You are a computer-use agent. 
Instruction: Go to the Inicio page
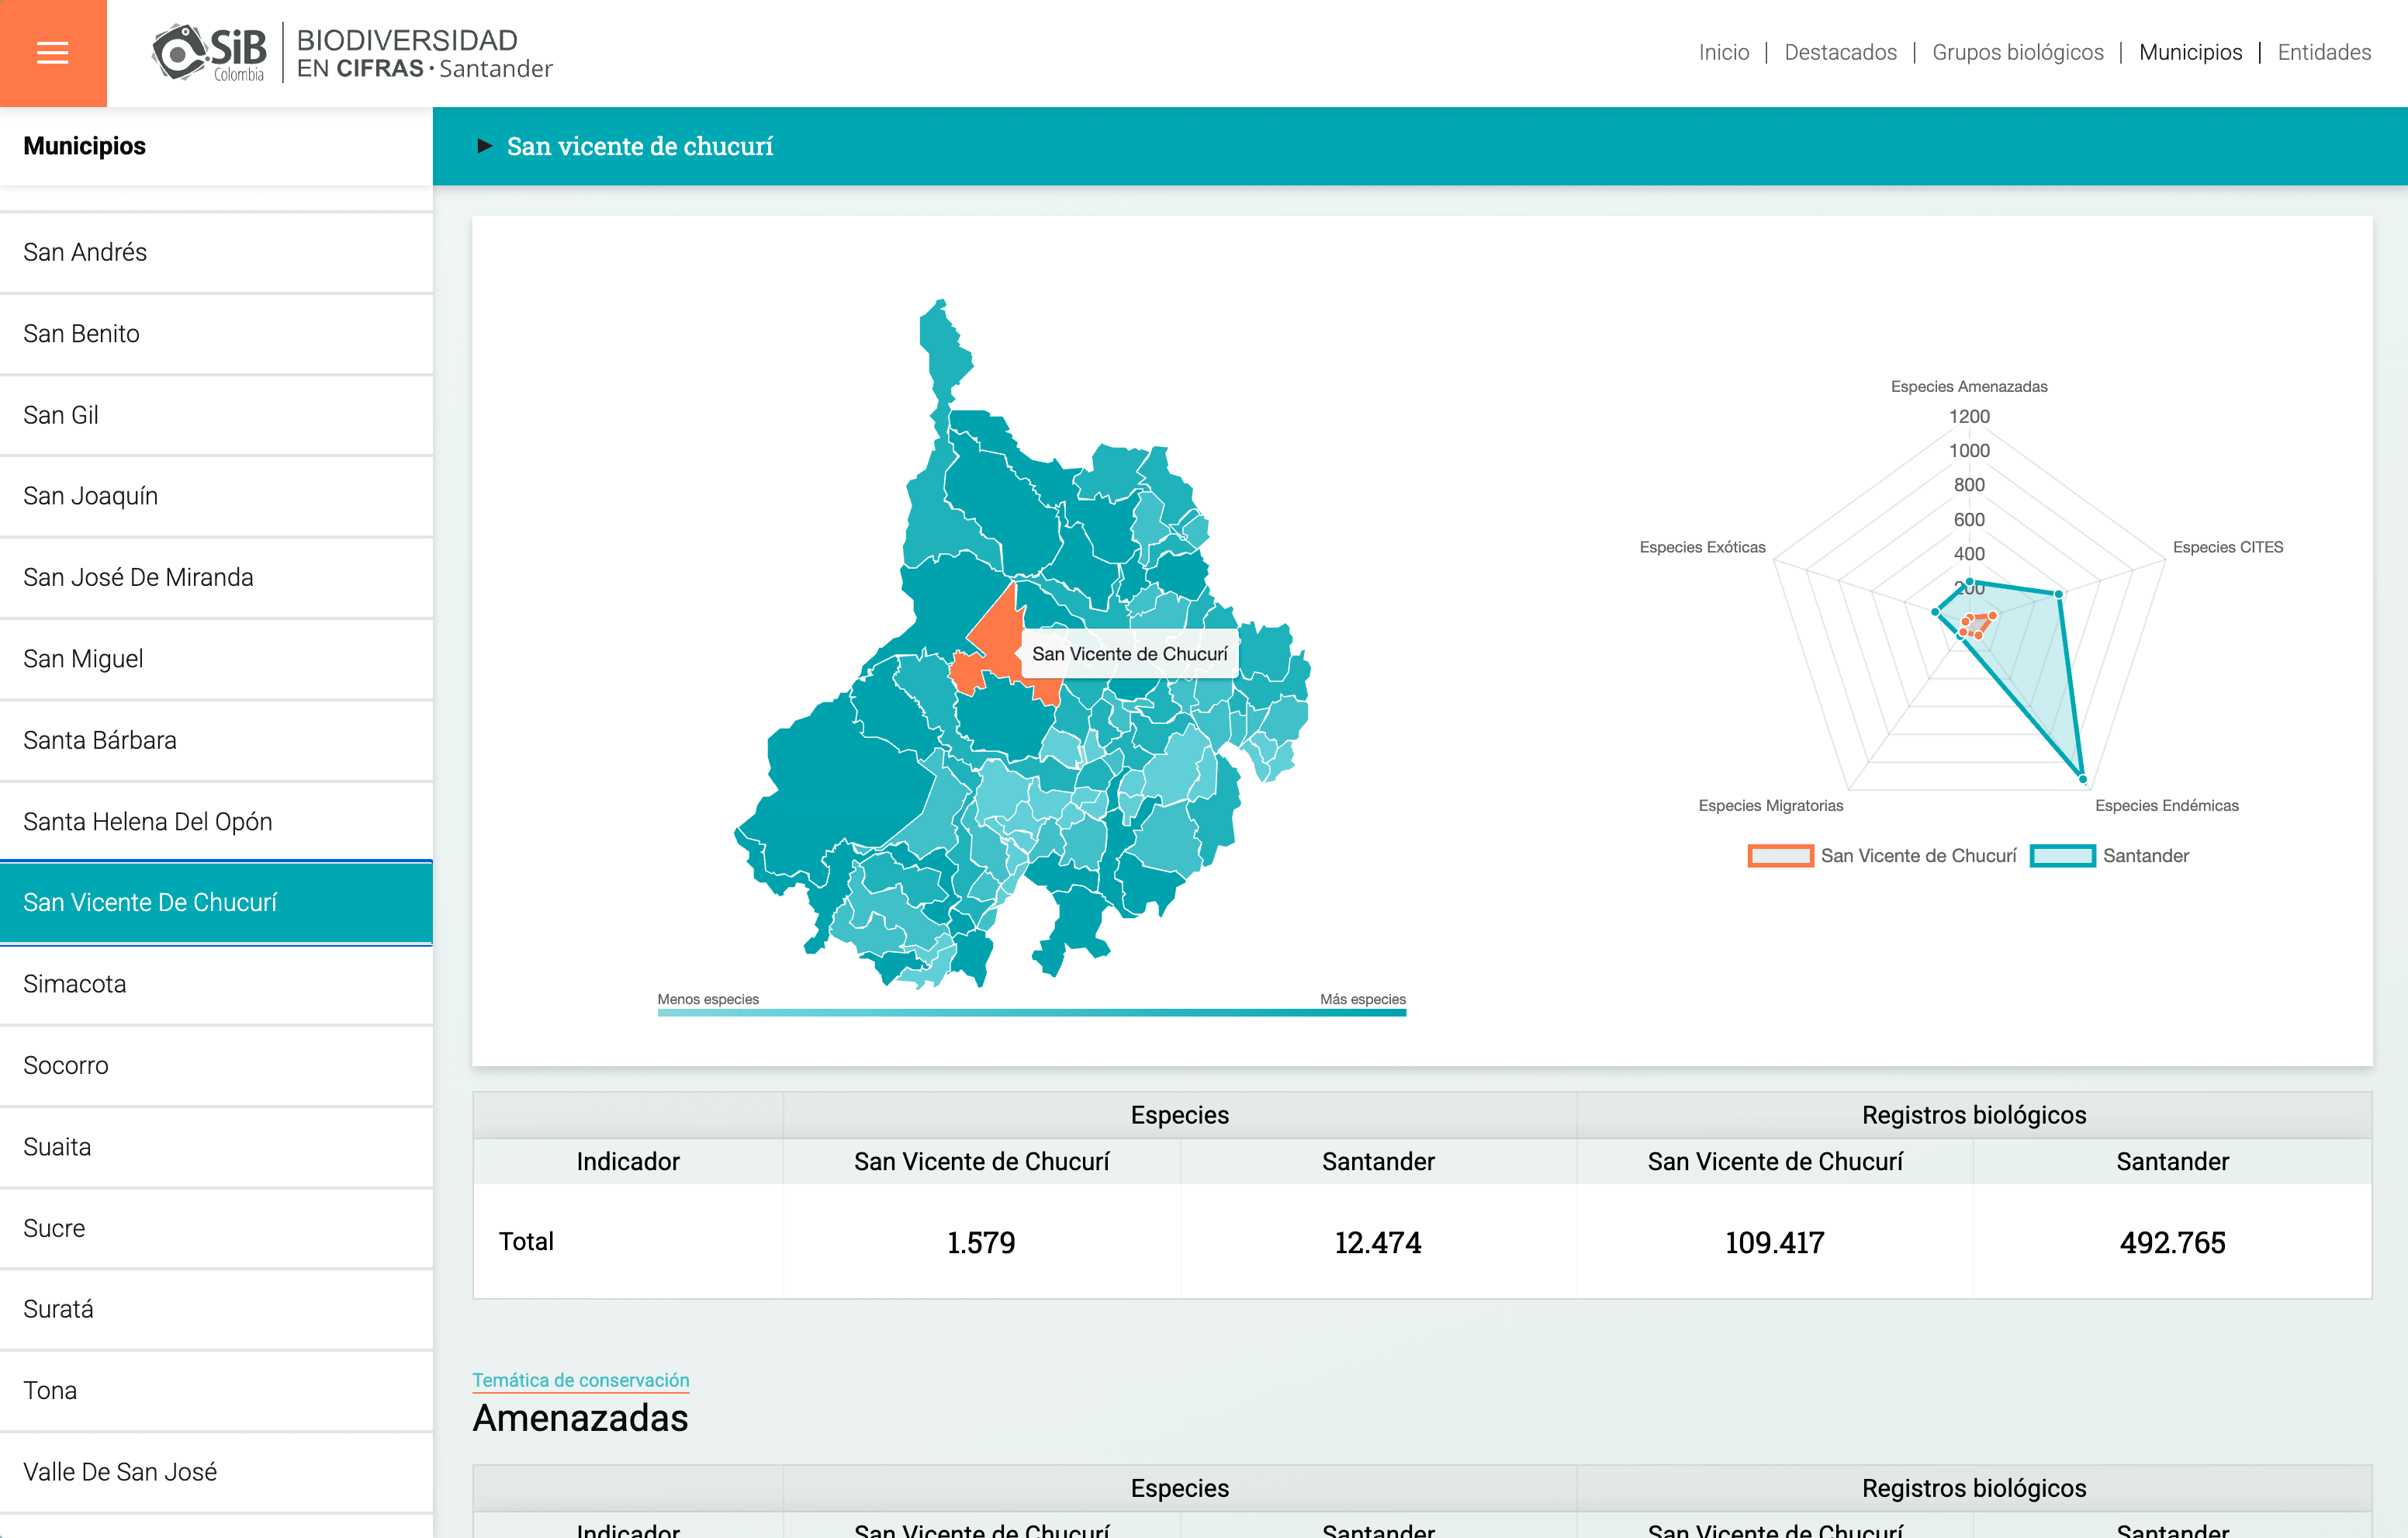click(x=1723, y=52)
